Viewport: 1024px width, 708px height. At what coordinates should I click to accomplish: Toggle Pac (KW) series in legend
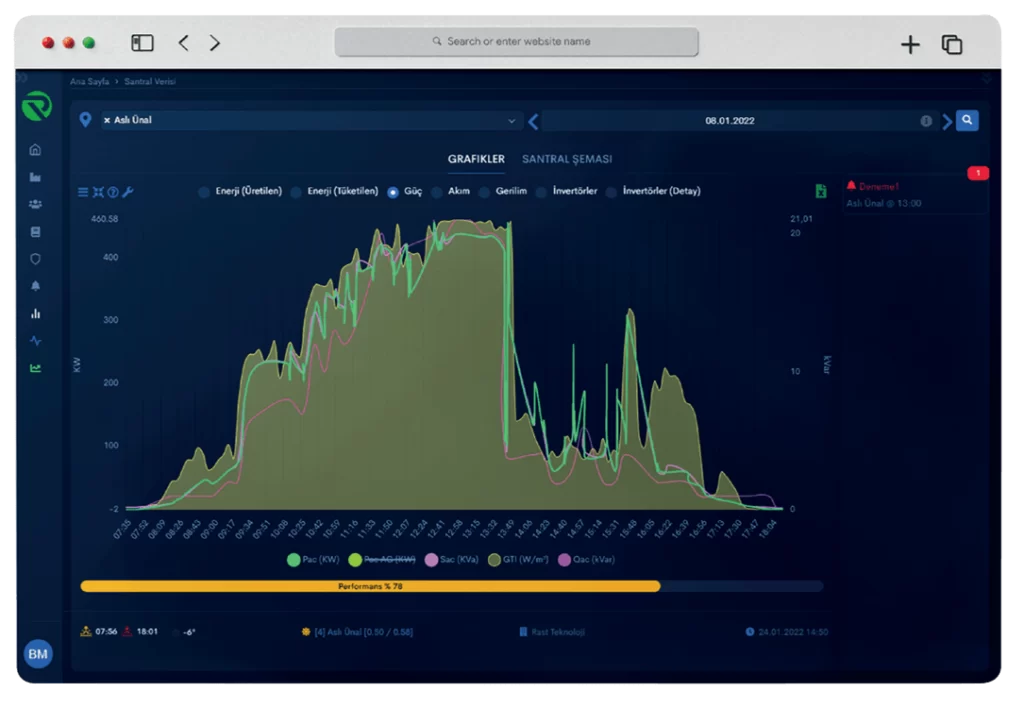tap(313, 560)
